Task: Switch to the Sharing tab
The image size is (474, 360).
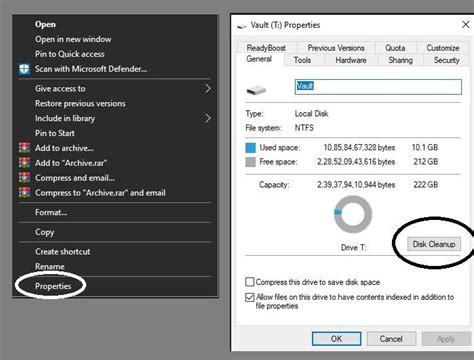Action: 400,60
